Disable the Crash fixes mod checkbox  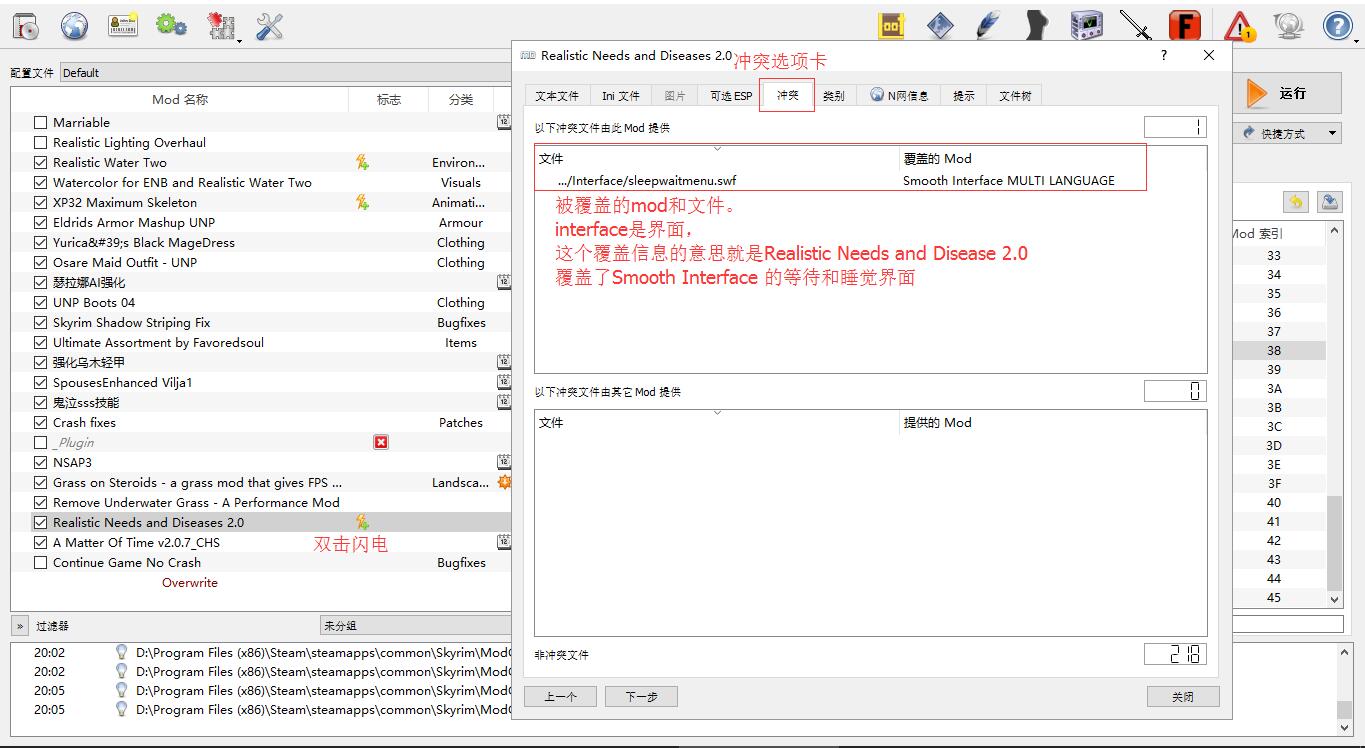[40, 422]
